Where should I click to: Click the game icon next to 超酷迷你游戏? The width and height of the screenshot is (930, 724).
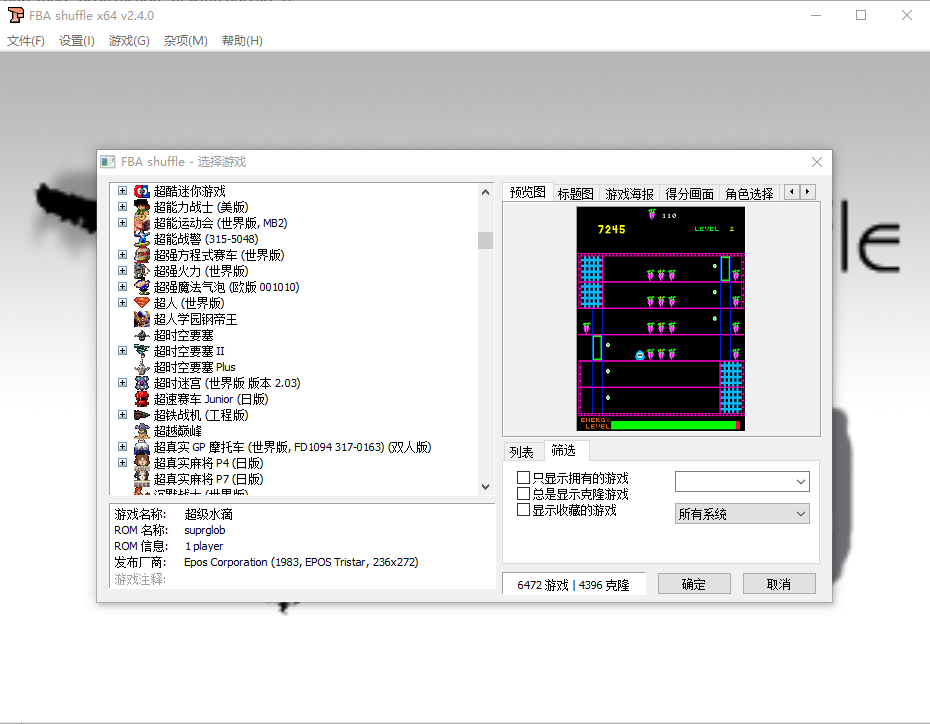coord(141,190)
